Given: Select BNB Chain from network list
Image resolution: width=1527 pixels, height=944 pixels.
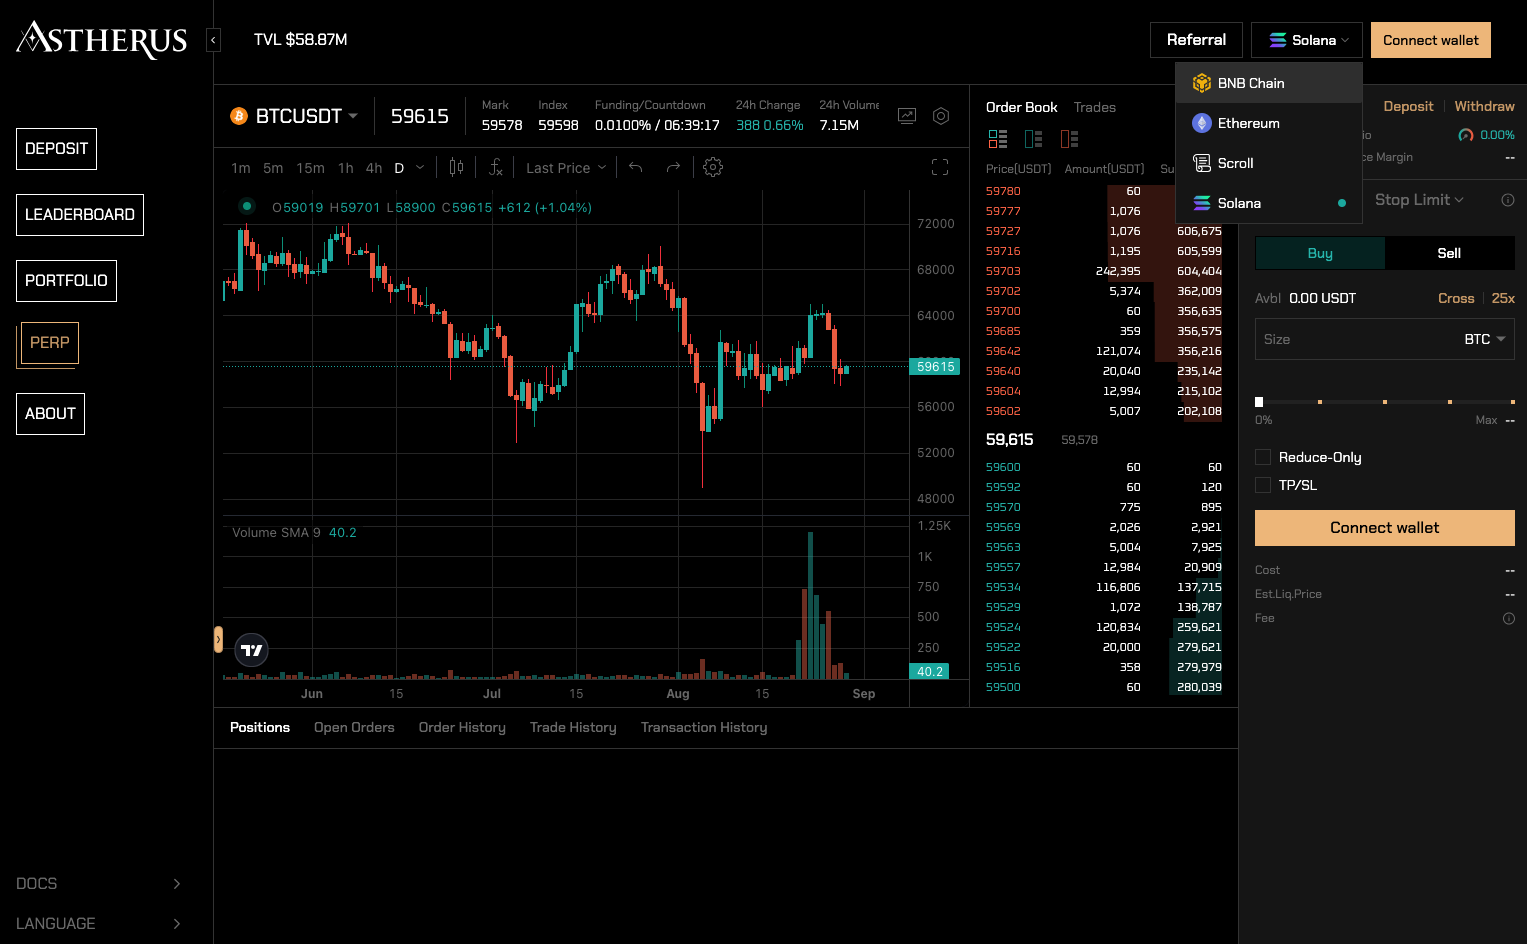Looking at the screenshot, I should [x=1269, y=83].
